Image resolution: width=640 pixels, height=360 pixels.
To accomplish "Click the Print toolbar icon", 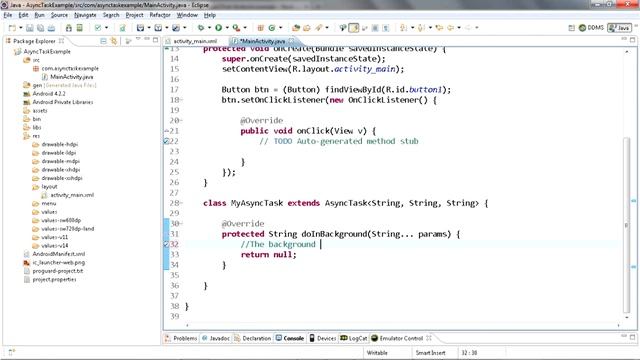I will (51, 28).
